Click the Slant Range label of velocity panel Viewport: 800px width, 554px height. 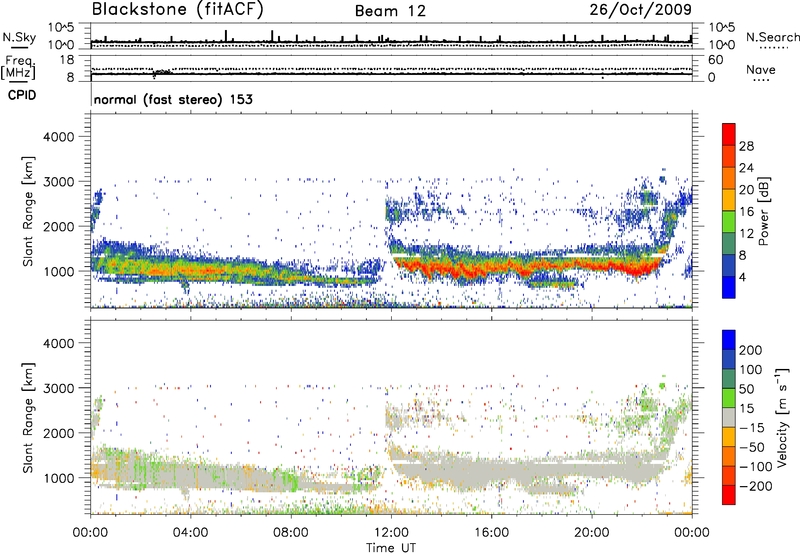pyautogui.click(x=28, y=418)
